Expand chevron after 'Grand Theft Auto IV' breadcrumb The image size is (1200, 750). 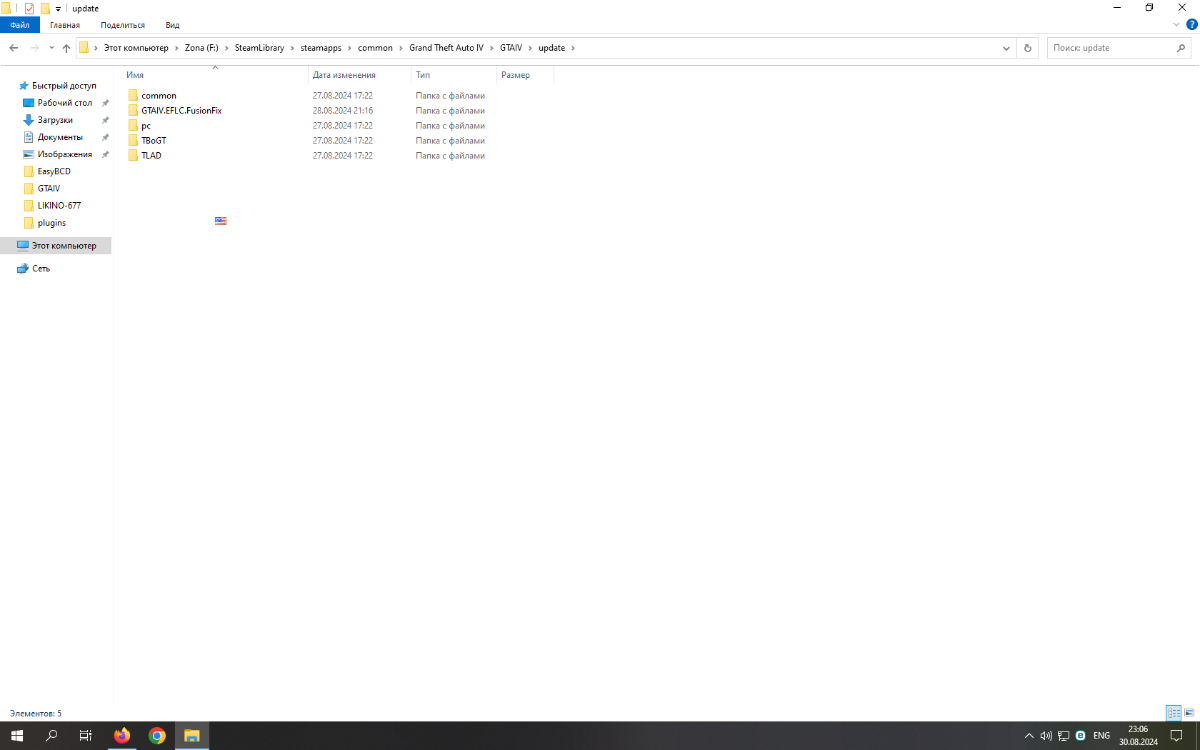tap(492, 48)
